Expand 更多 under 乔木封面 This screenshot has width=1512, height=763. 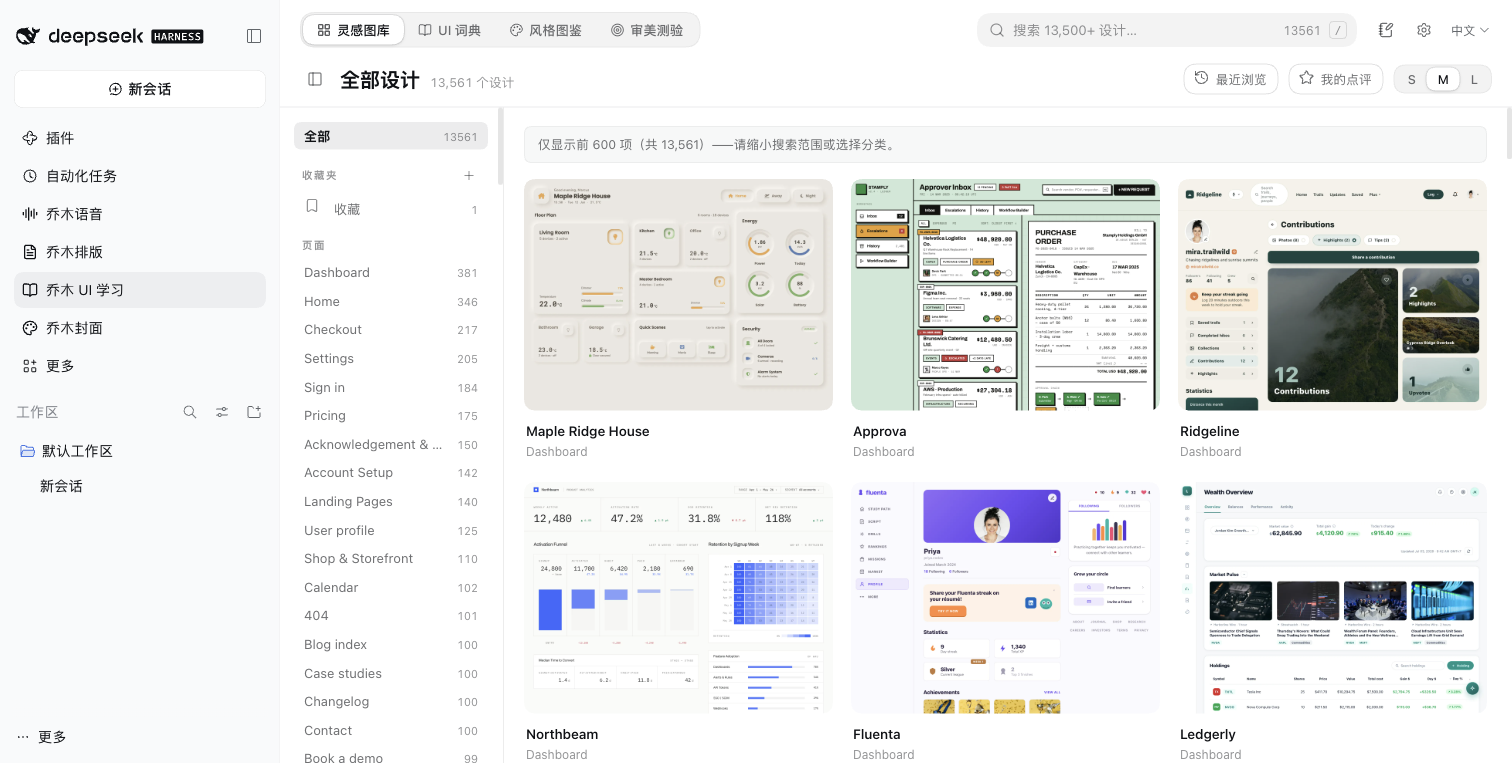[140, 366]
